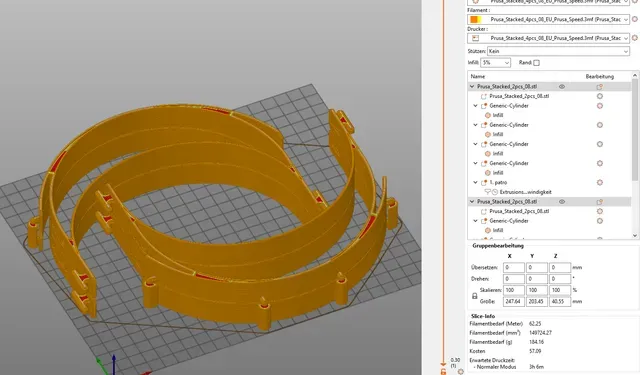
Task: Open the Infill 5% dropdown
Action: tap(496, 63)
